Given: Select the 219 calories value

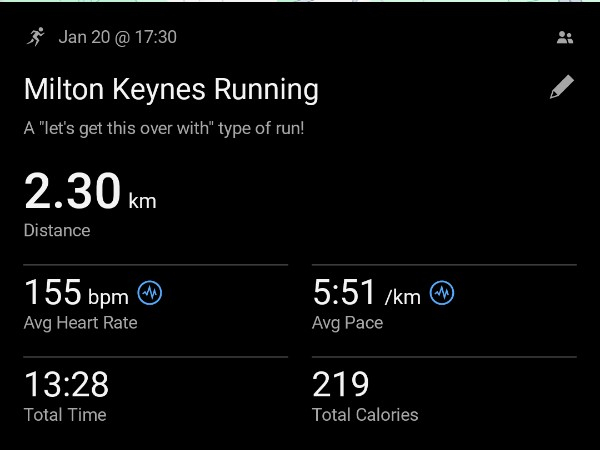Looking at the screenshot, I should (341, 384).
